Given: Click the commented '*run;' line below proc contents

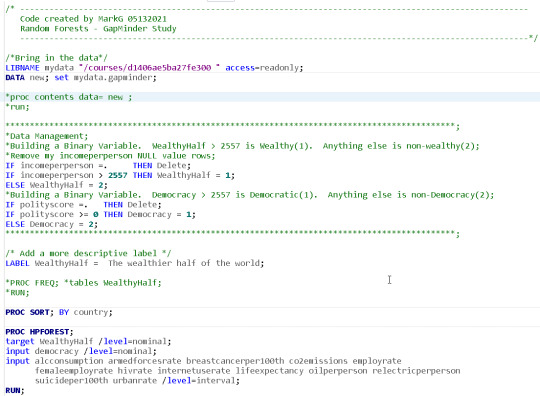Looking at the screenshot, I should click(x=17, y=107).
